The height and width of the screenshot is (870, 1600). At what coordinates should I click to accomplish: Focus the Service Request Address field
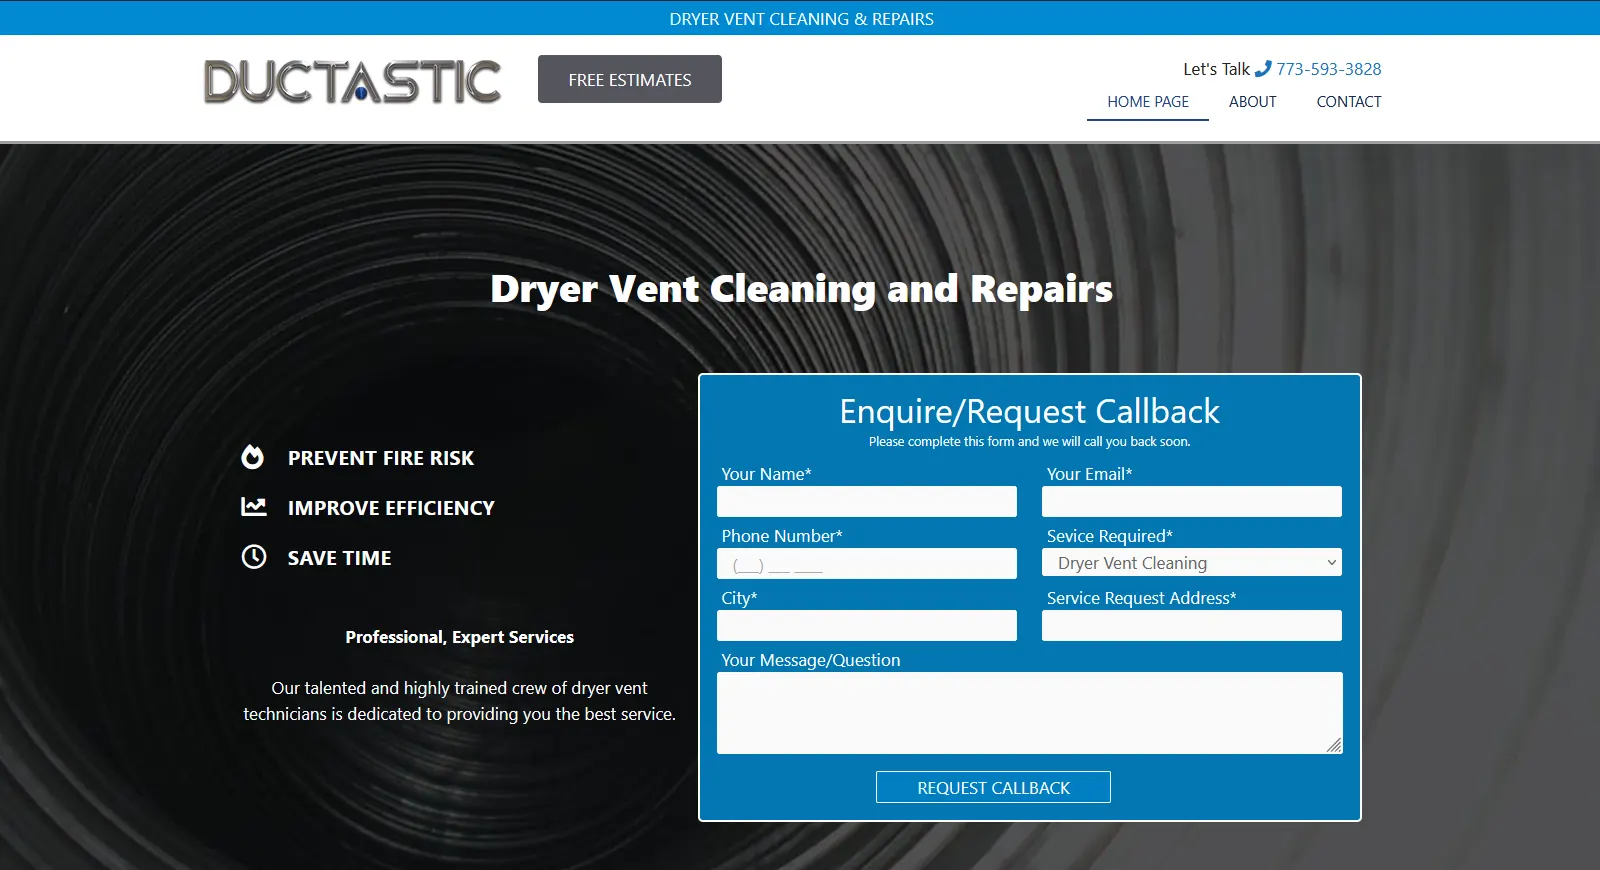pyautogui.click(x=1191, y=625)
